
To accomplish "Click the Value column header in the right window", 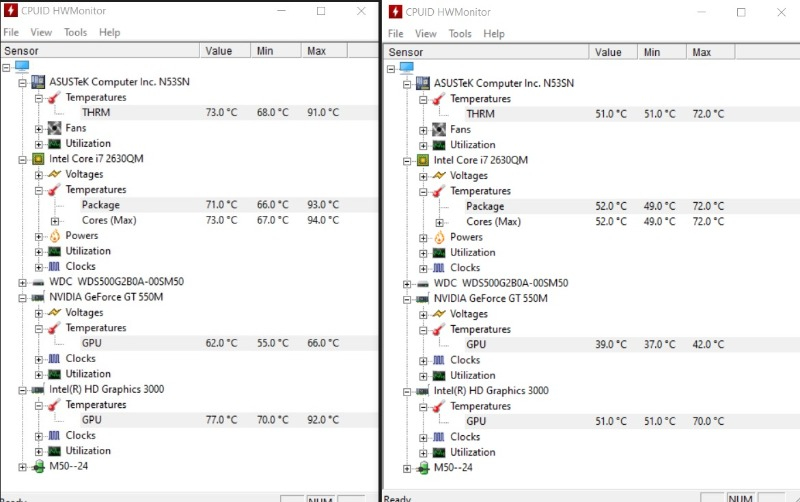I will coord(608,52).
